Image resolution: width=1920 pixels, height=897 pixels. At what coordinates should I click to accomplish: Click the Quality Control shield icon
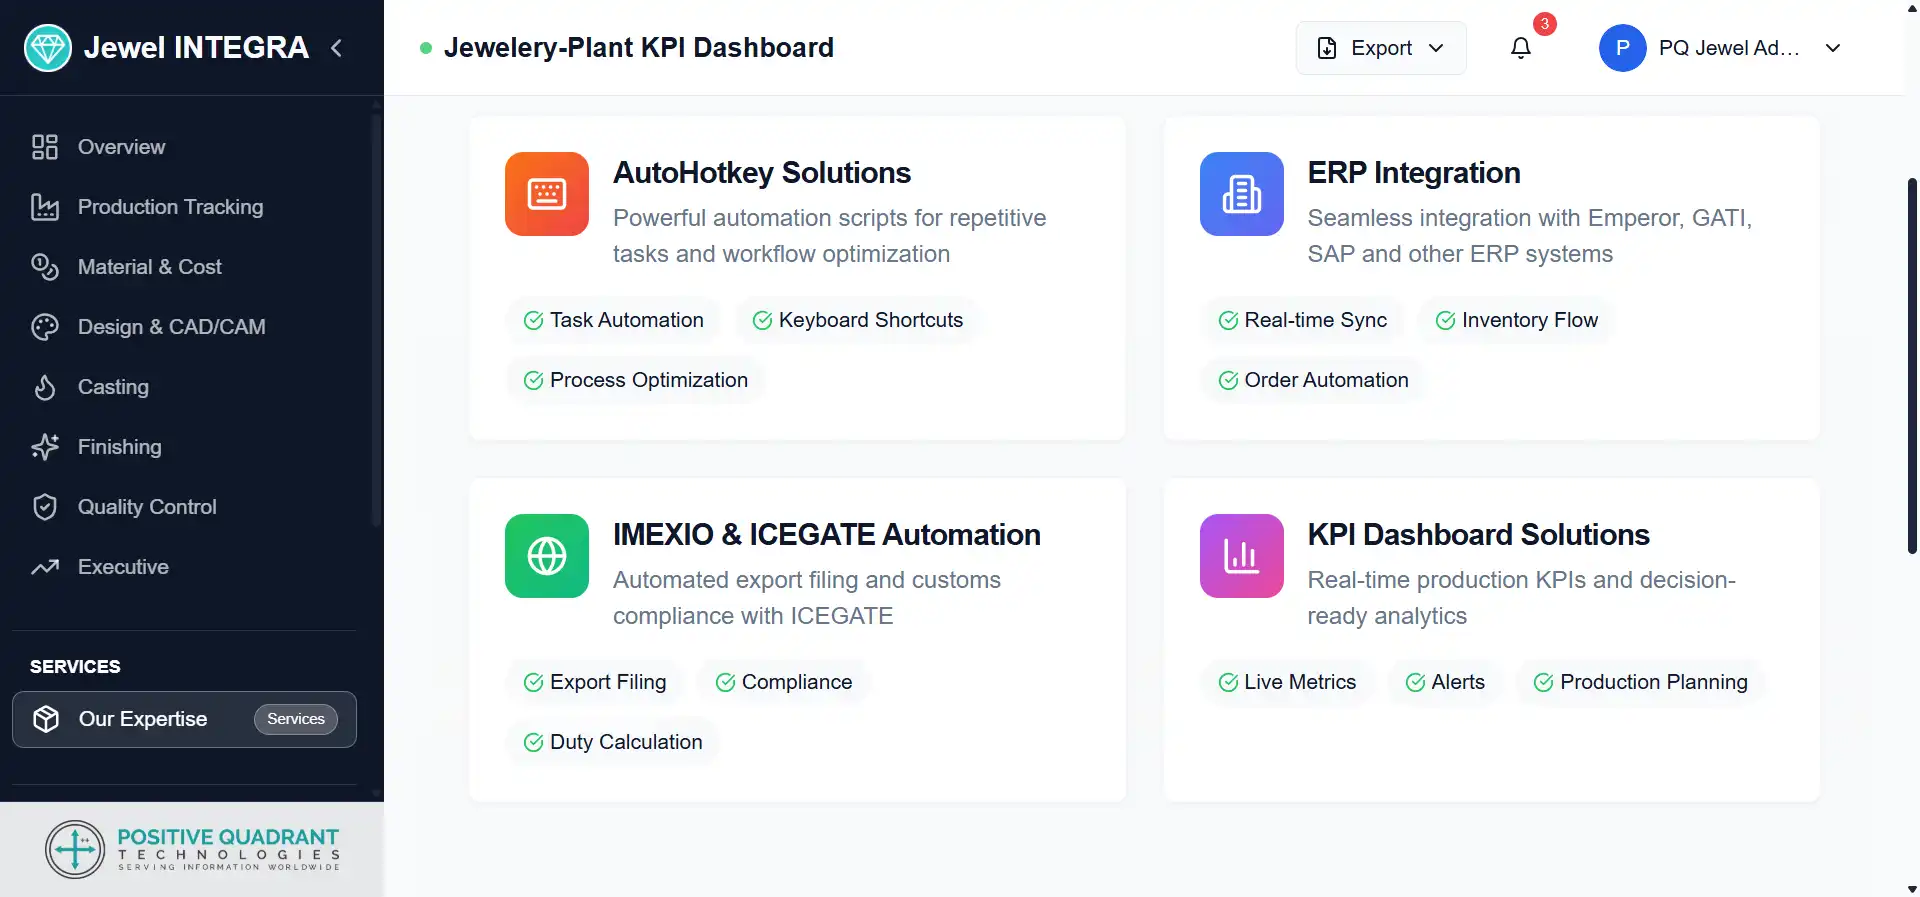[45, 507]
